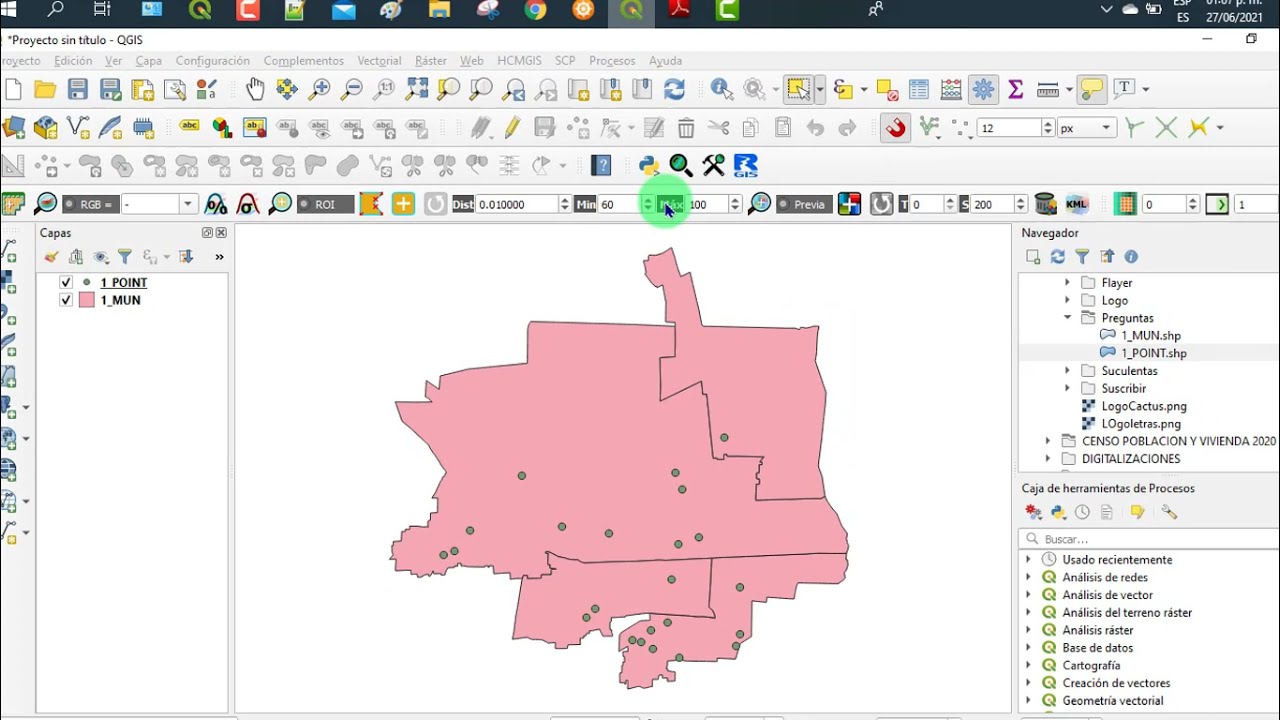Toggle the Map Tips speech bubble

(1092, 89)
